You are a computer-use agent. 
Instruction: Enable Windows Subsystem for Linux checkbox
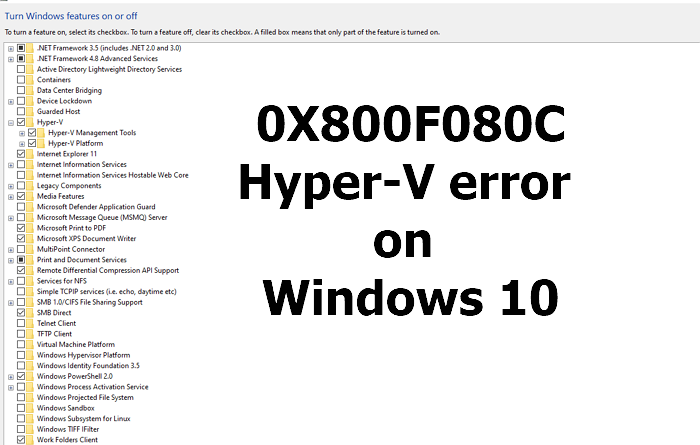[21, 419]
